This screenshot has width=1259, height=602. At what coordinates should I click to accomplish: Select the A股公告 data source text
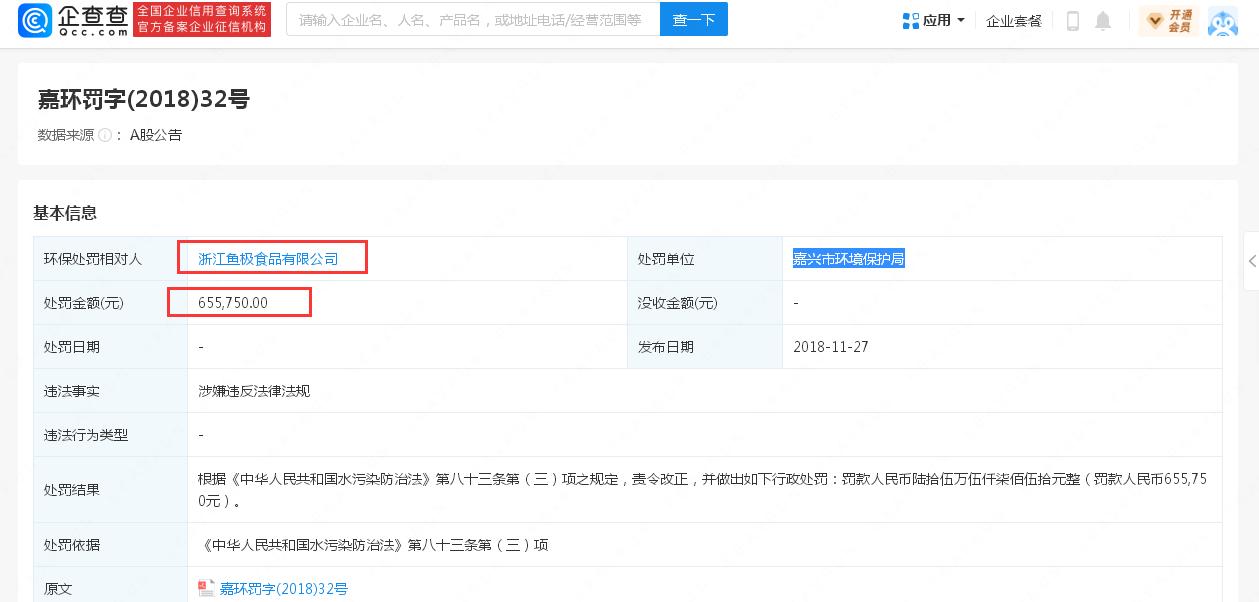(x=156, y=135)
